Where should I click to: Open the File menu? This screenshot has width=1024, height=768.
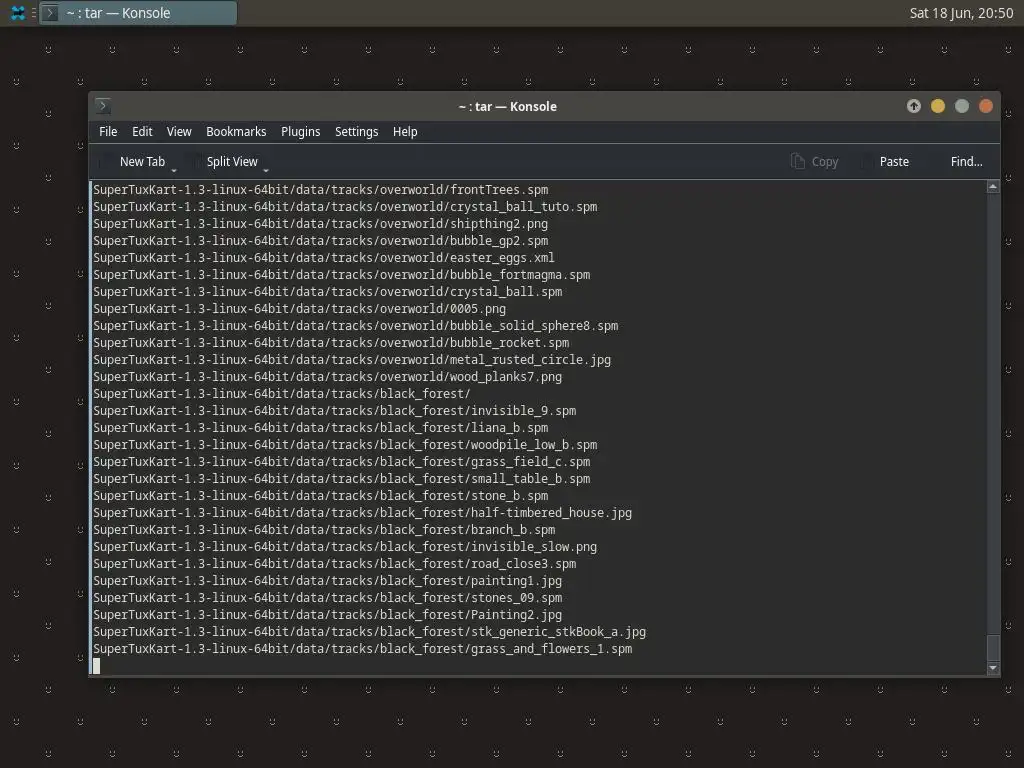108,132
